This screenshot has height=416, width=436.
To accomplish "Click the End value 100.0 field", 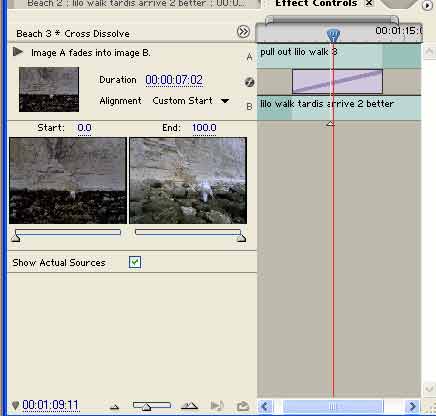I will tap(204, 128).
